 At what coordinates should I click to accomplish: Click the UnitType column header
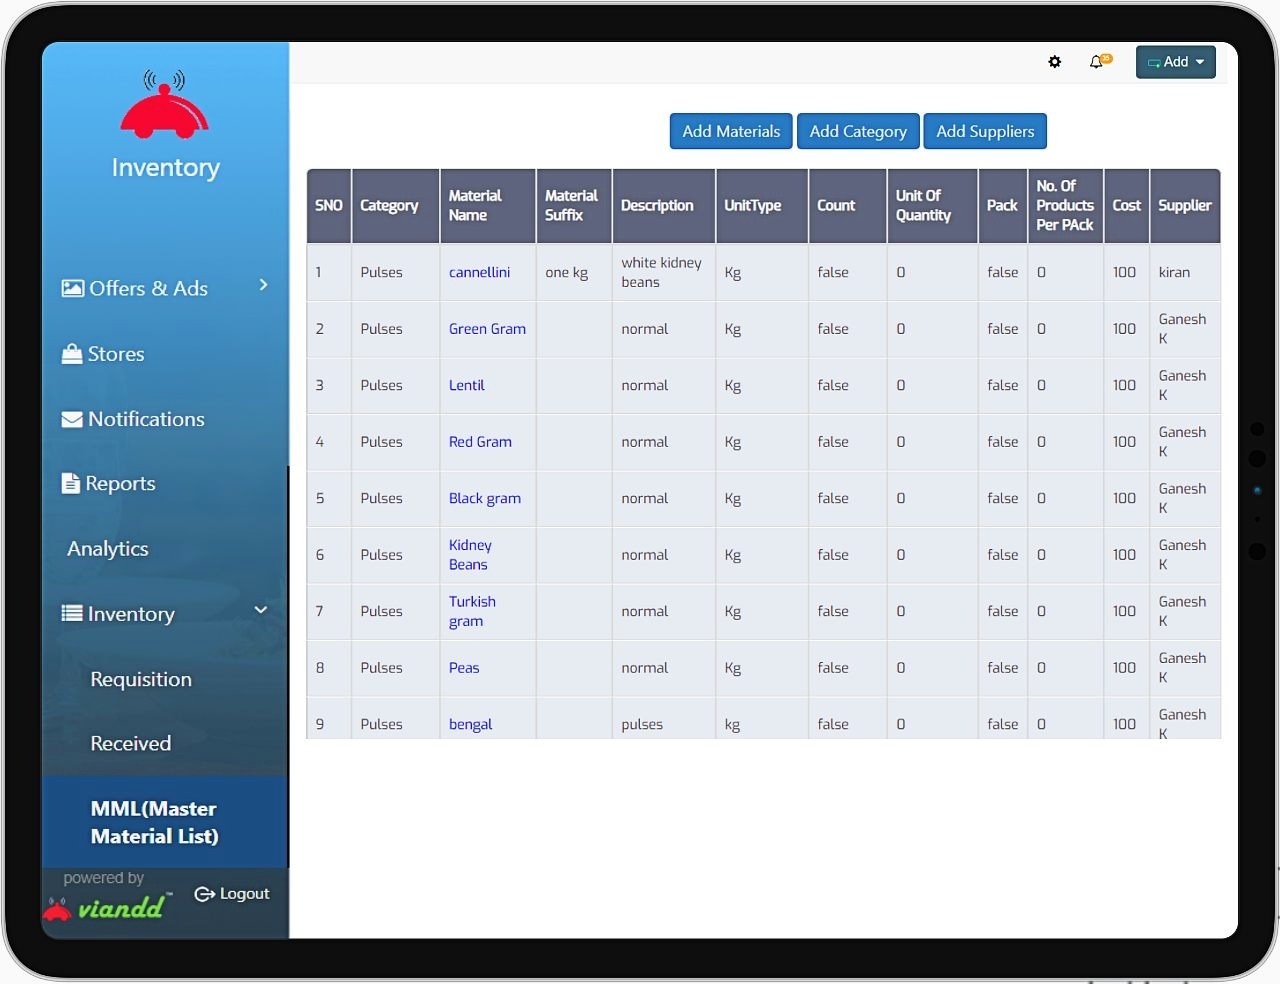[x=762, y=205]
